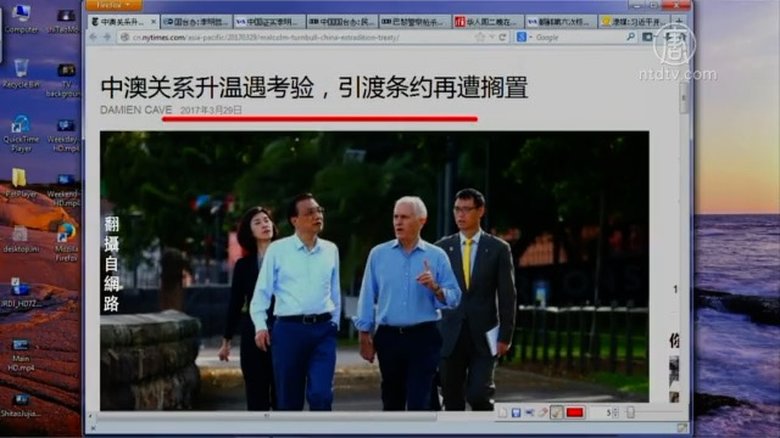Click the blue floppy disk save icon
The width and height of the screenshot is (780, 438).
pyautogui.click(x=516, y=412)
